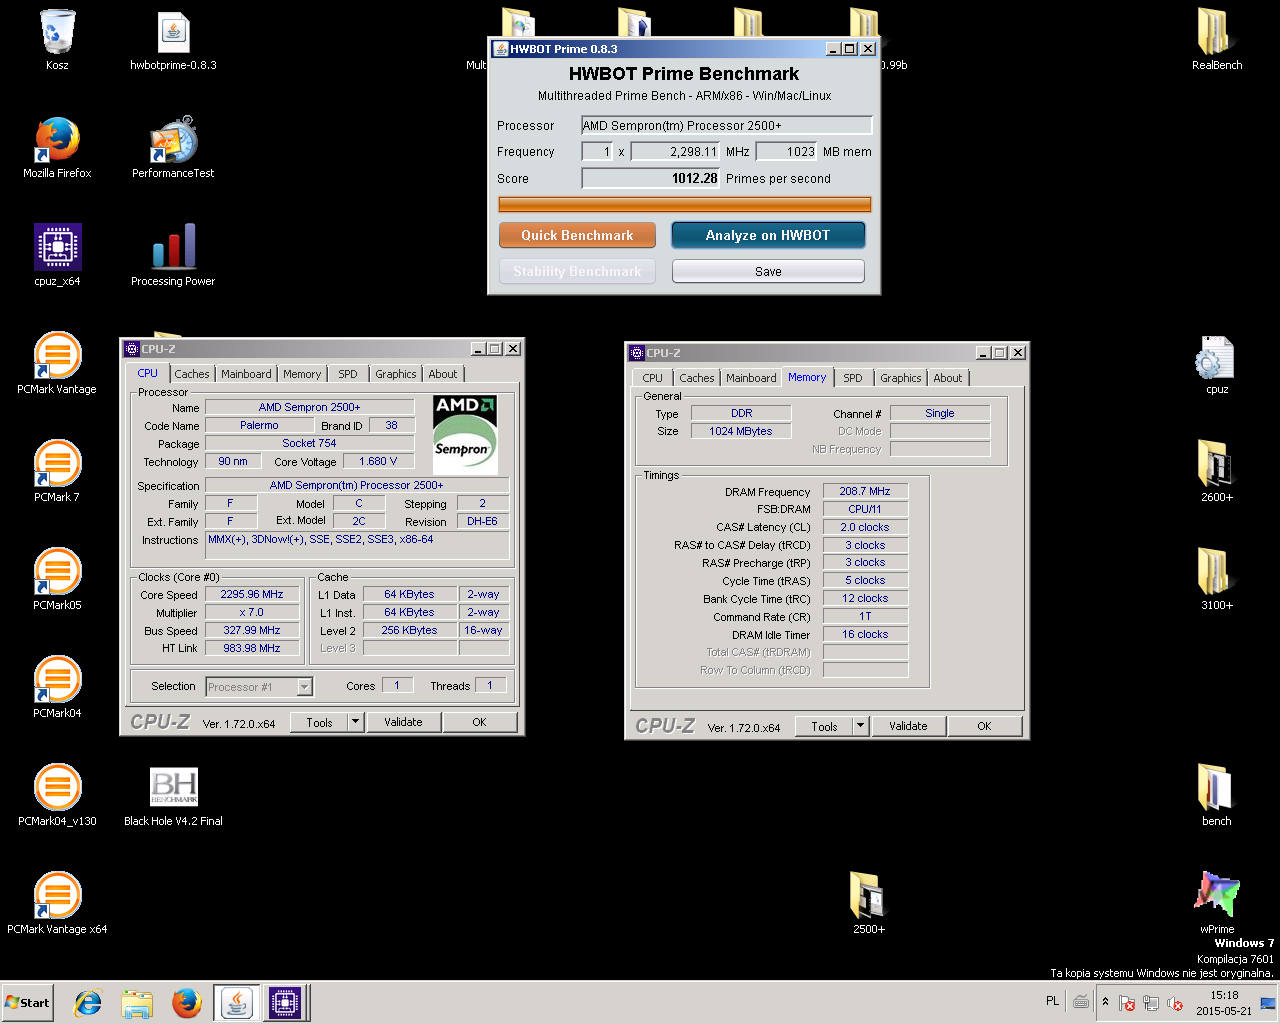Click Validate in left CPU-Z window
1280x1024 pixels.
click(x=403, y=722)
